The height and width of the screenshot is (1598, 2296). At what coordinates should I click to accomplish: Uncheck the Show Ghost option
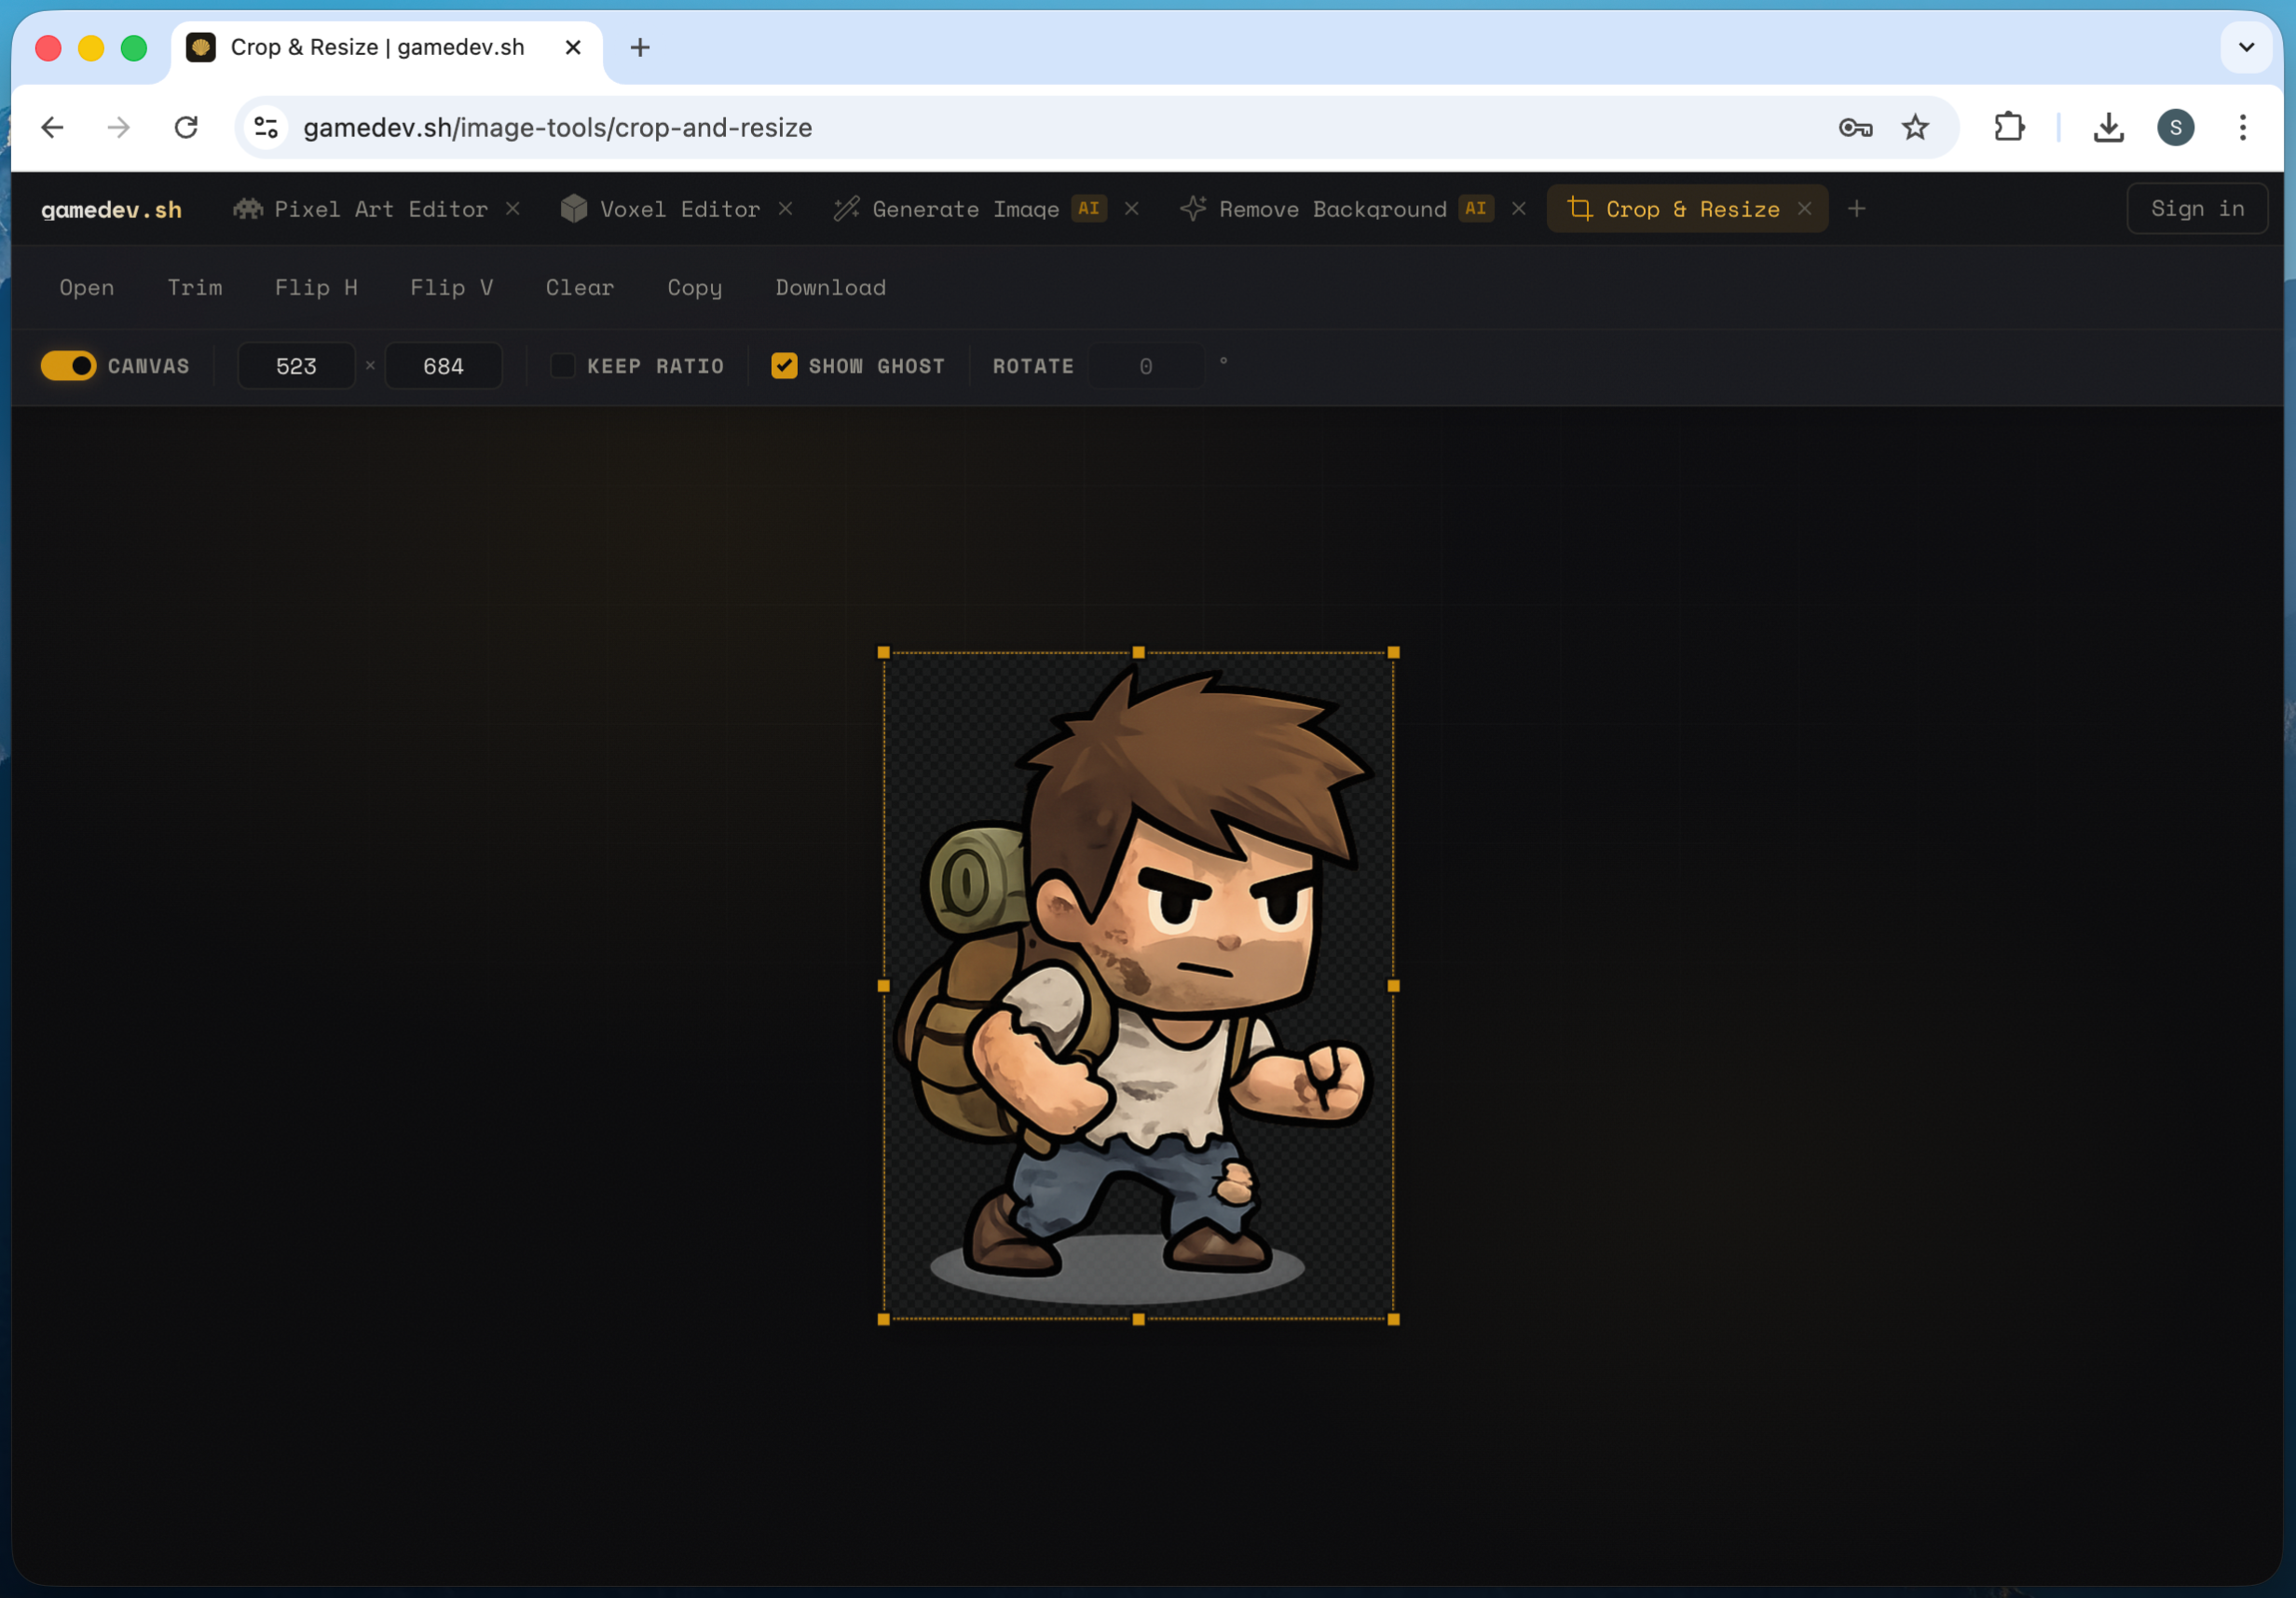click(x=784, y=366)
